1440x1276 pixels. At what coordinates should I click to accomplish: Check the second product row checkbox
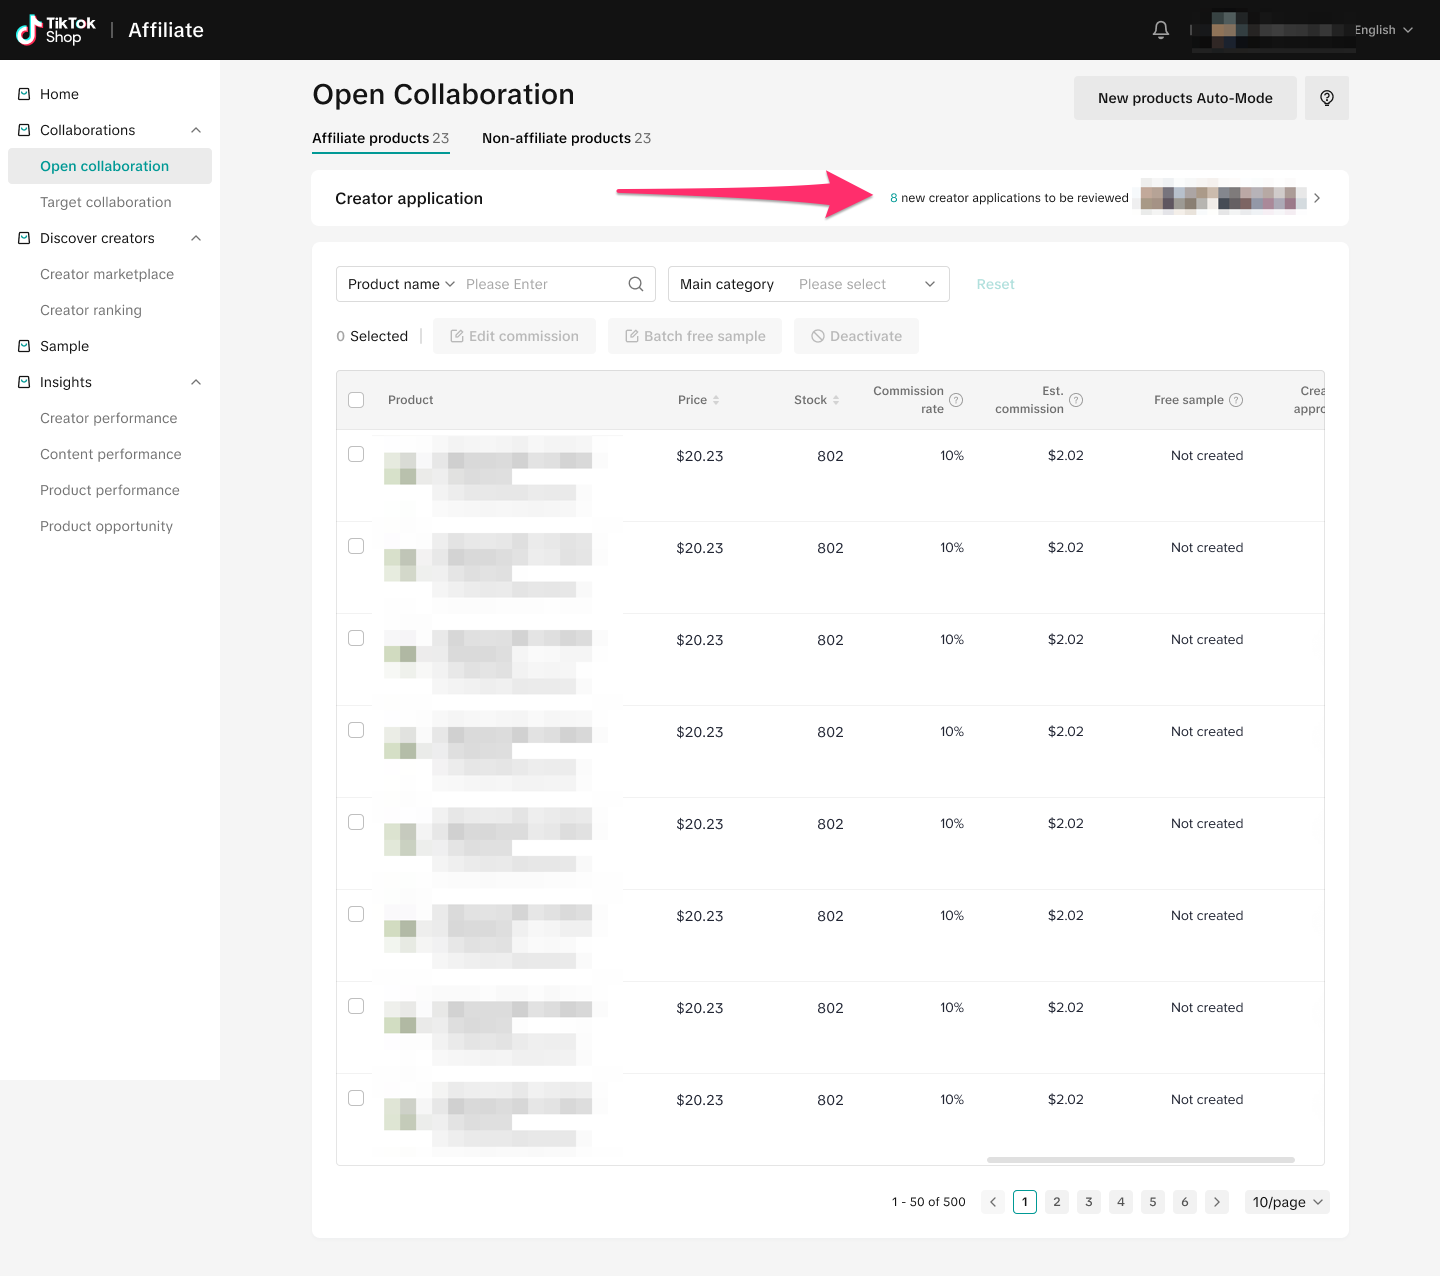tap(356, 546)
